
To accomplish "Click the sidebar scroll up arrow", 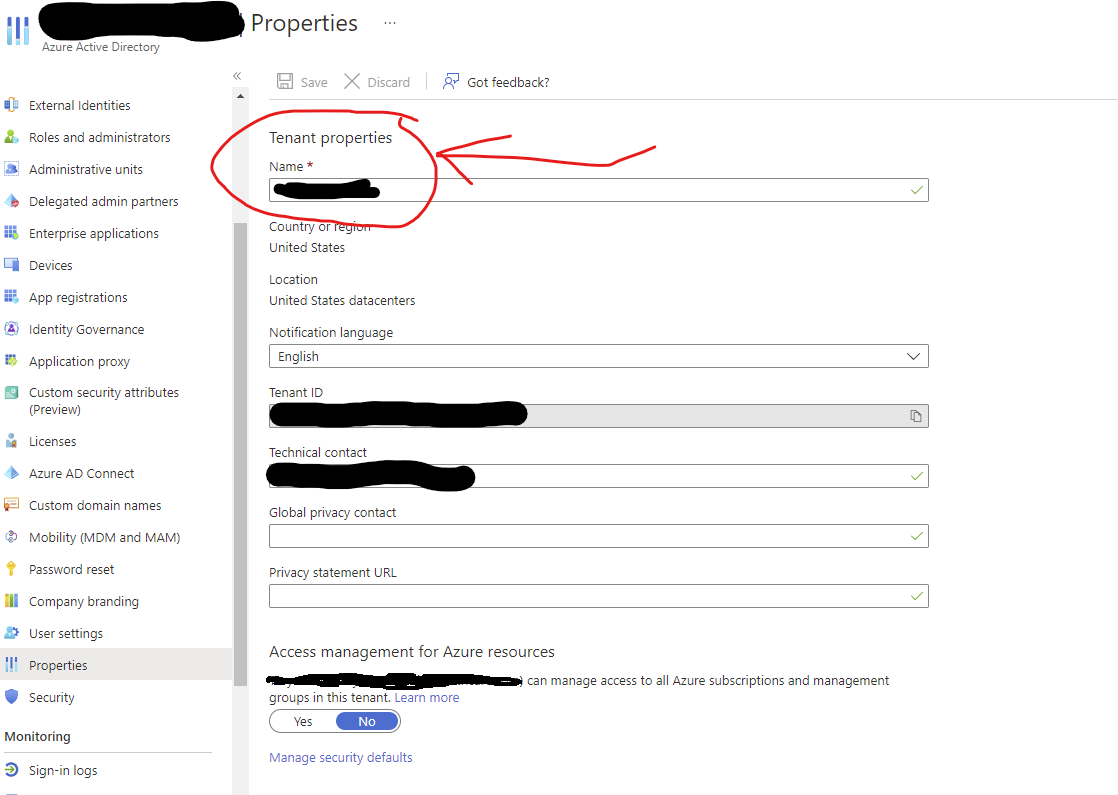I will (240, 96).
